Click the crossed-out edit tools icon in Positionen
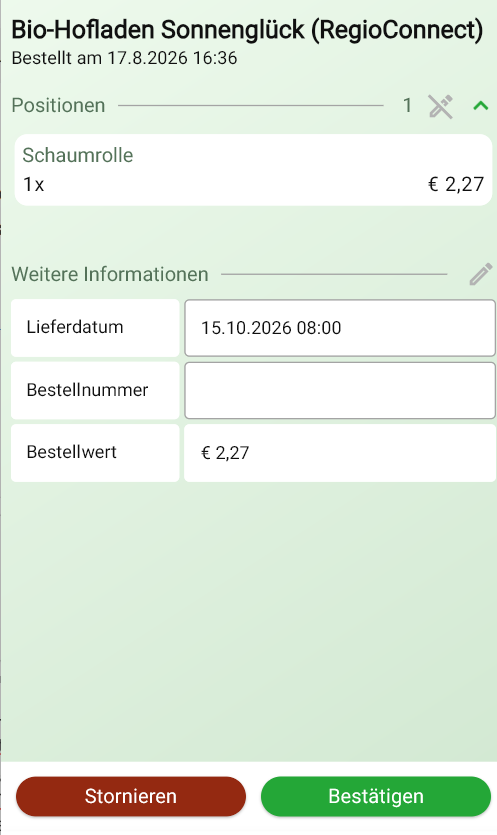The height and width of the screenshot is (835, 497). click(441, 106)
